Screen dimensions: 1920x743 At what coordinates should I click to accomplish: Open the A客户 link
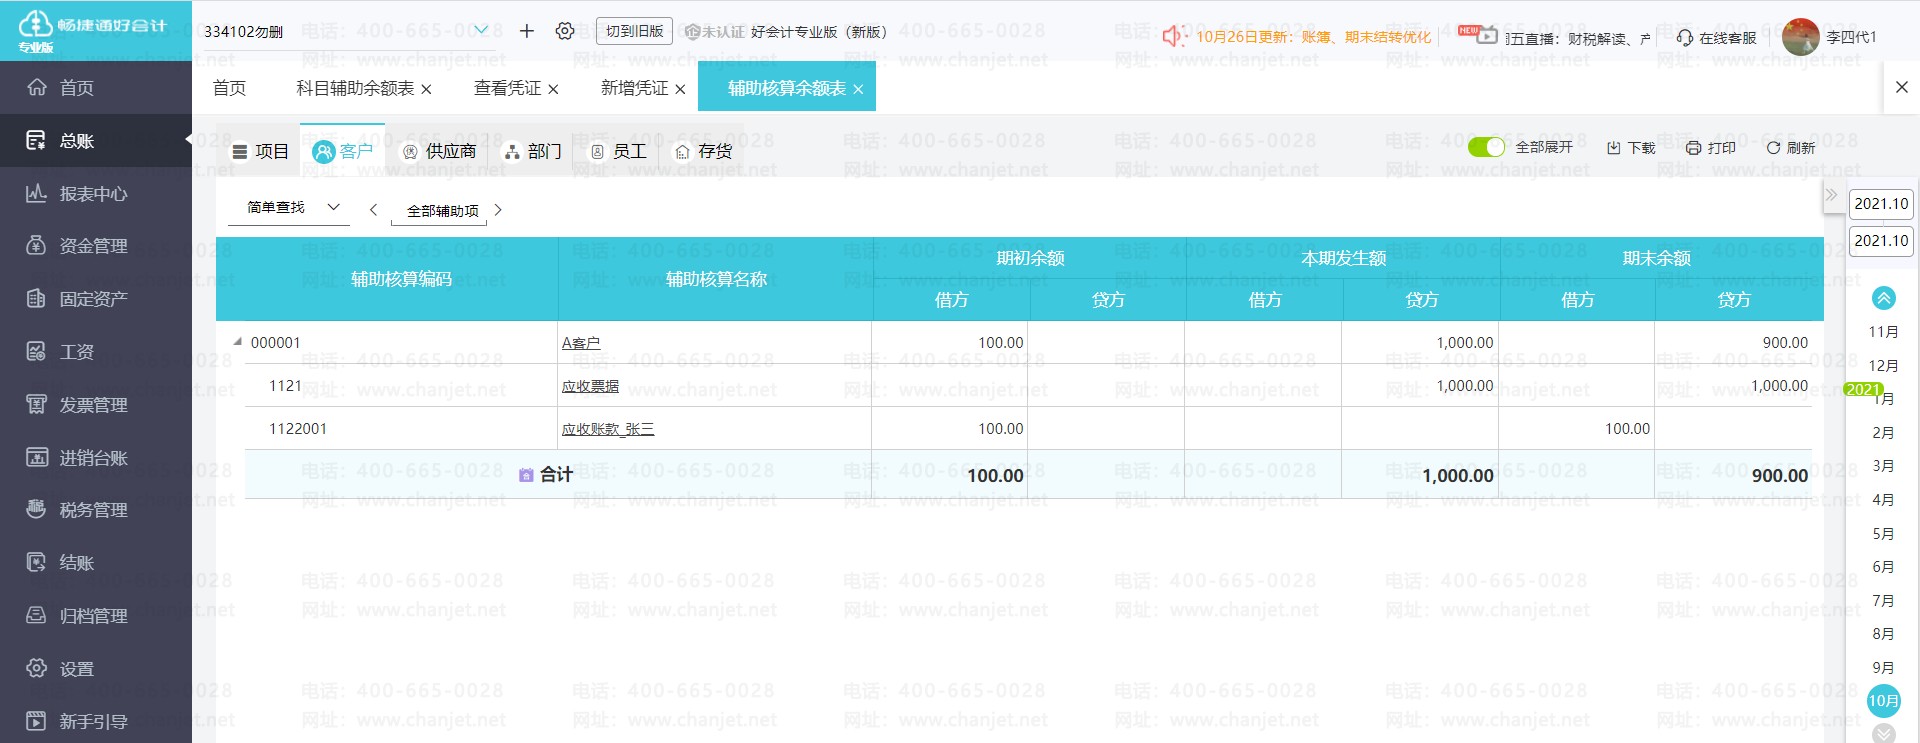pos(581,343)
